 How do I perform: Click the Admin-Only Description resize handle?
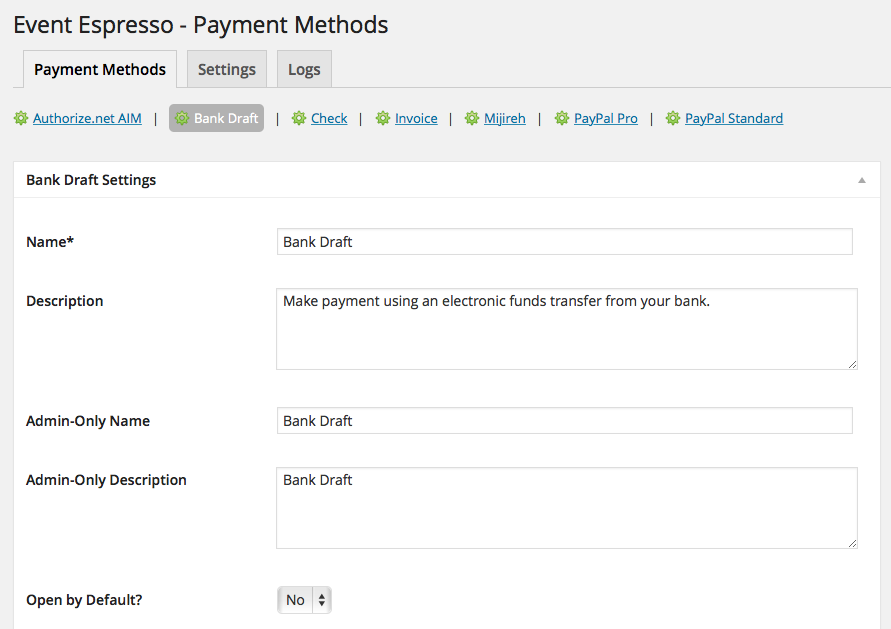coord(852,543)
